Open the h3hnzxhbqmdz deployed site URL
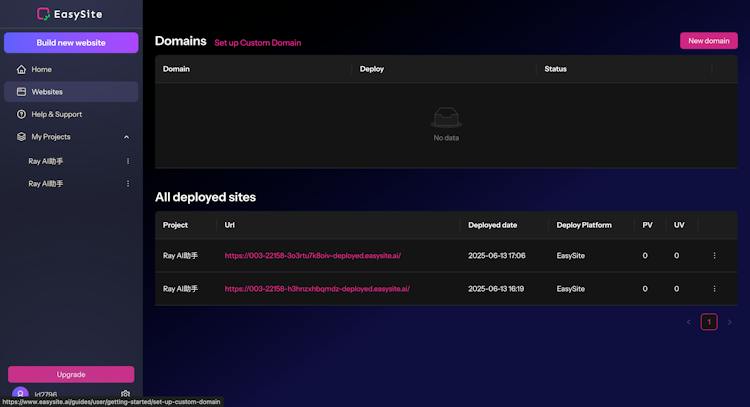 pyautogui.click(x=317, y=289)
